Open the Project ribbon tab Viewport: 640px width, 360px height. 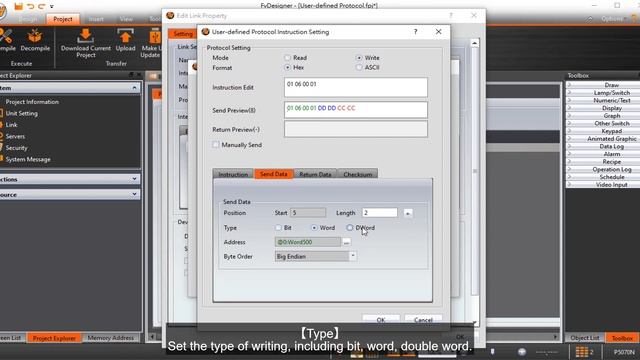click(62, 19)
